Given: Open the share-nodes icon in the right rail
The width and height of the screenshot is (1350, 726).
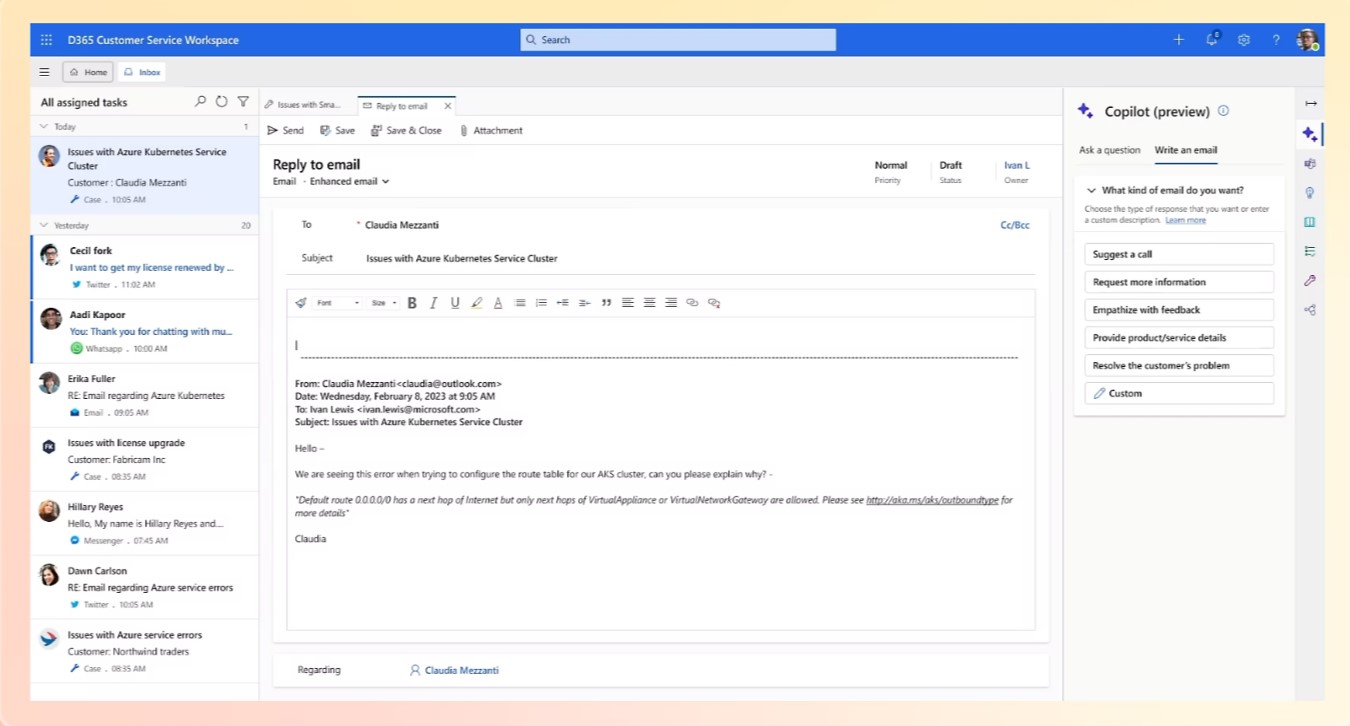Looking at the screenshot, I should (1310, 310).
